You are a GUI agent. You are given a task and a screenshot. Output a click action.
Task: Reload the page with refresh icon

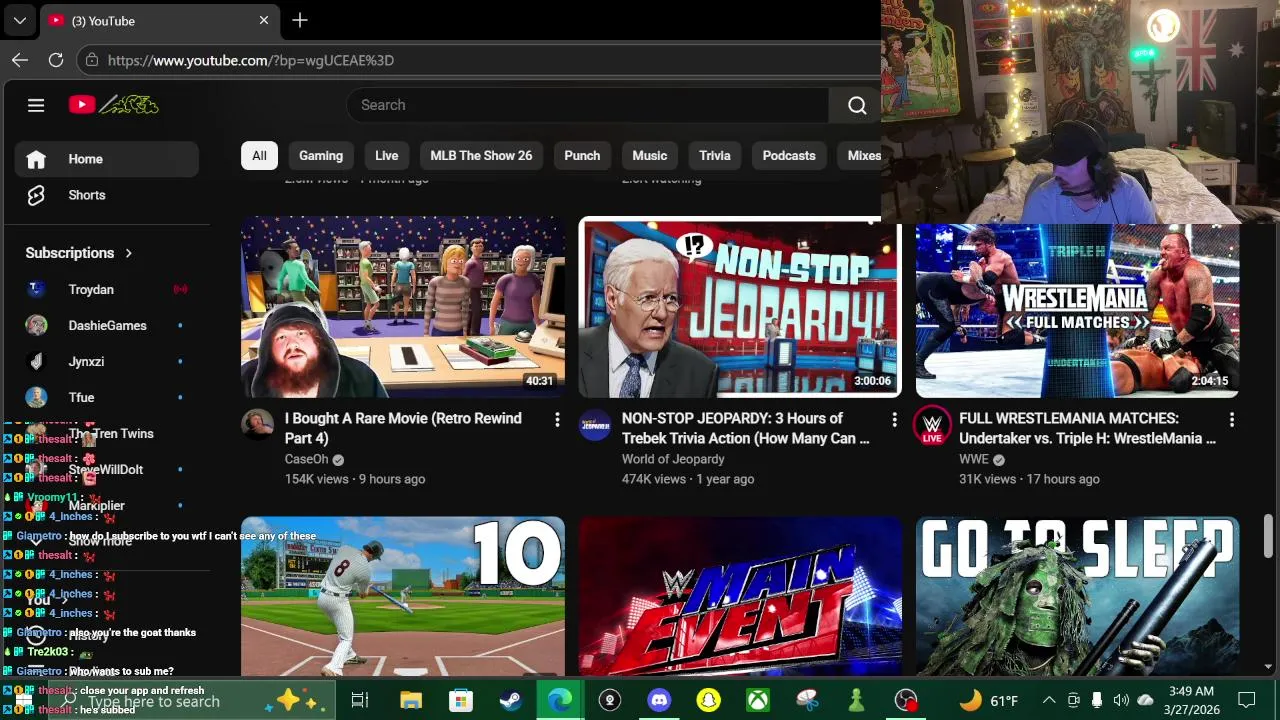(56, 60)
